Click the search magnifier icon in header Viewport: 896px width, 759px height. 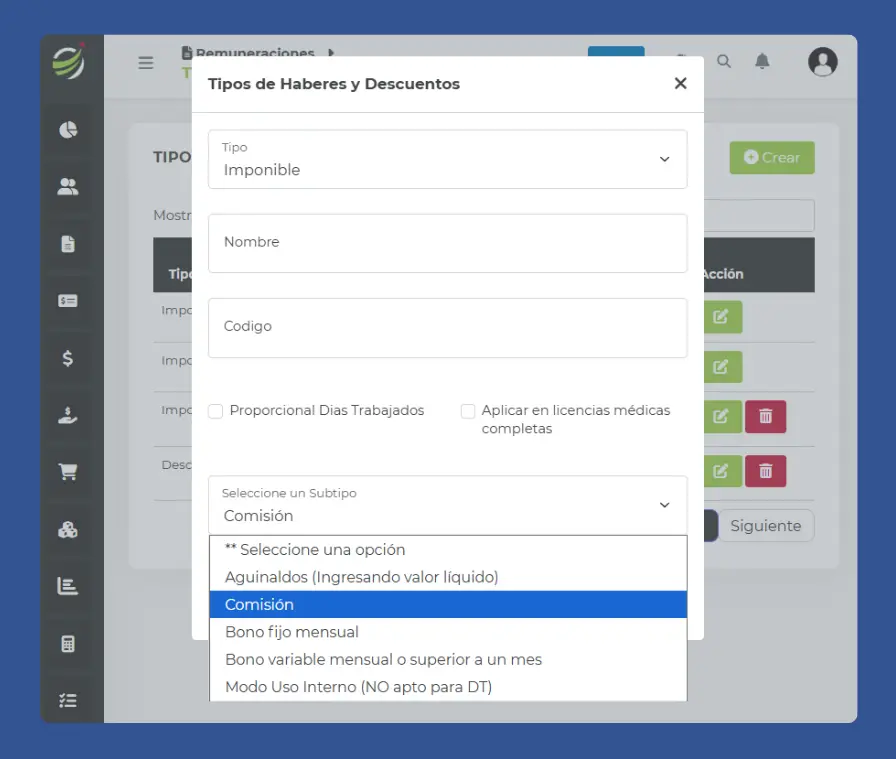coord(724,62)
